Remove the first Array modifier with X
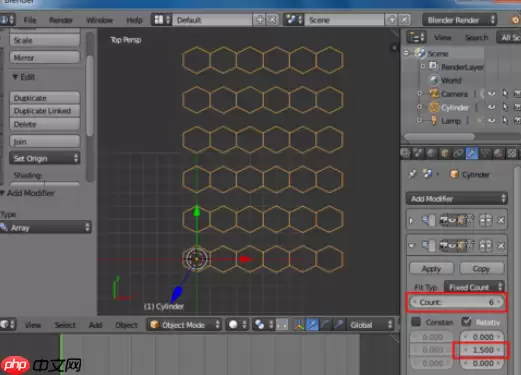 501,220
